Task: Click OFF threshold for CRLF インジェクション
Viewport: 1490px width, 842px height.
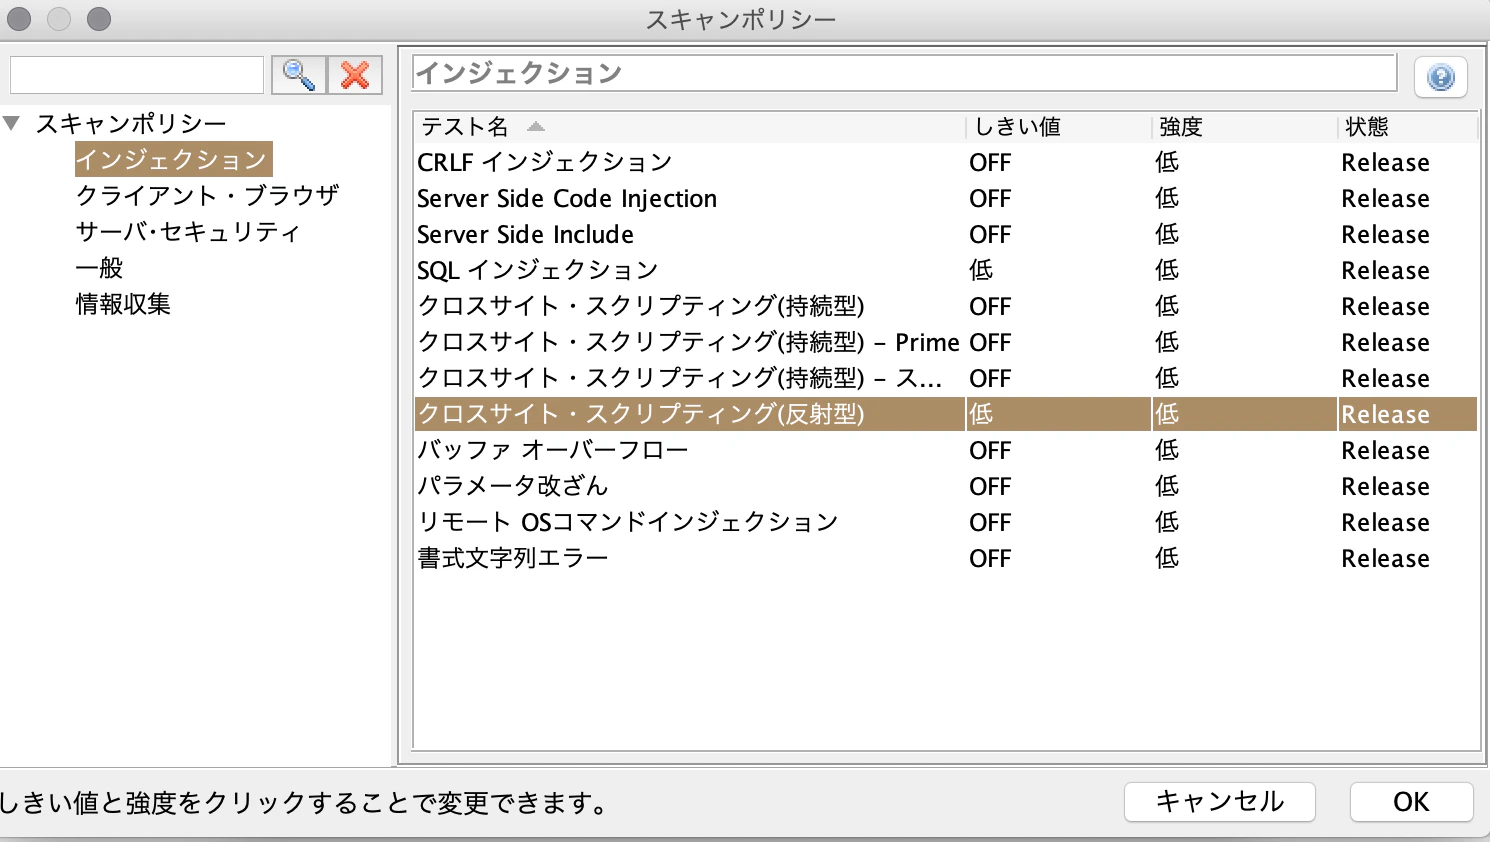Action: [x=990, y=162]
